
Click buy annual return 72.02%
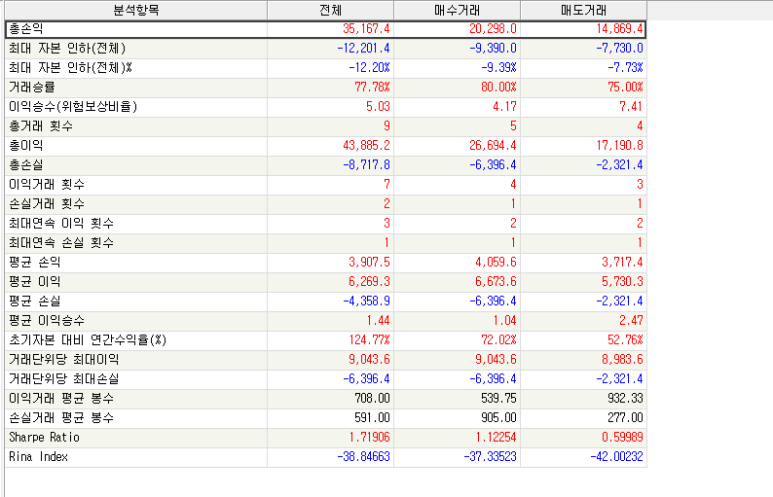[x=499, y=340]
